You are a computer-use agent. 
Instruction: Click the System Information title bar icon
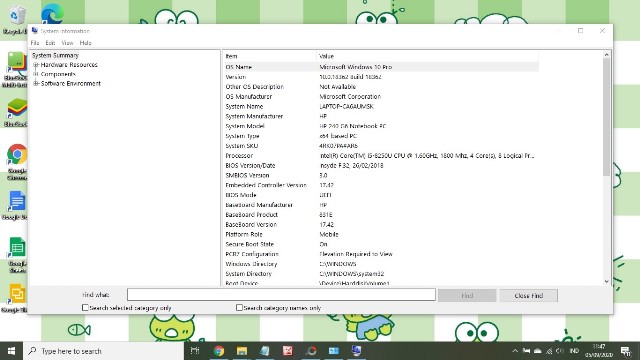(35, 31)
